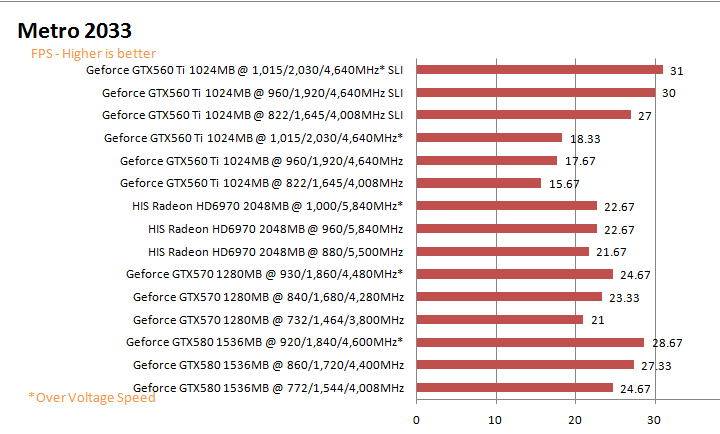Click the data value 23.33
The image size is (720, 434).
[624, 298]
